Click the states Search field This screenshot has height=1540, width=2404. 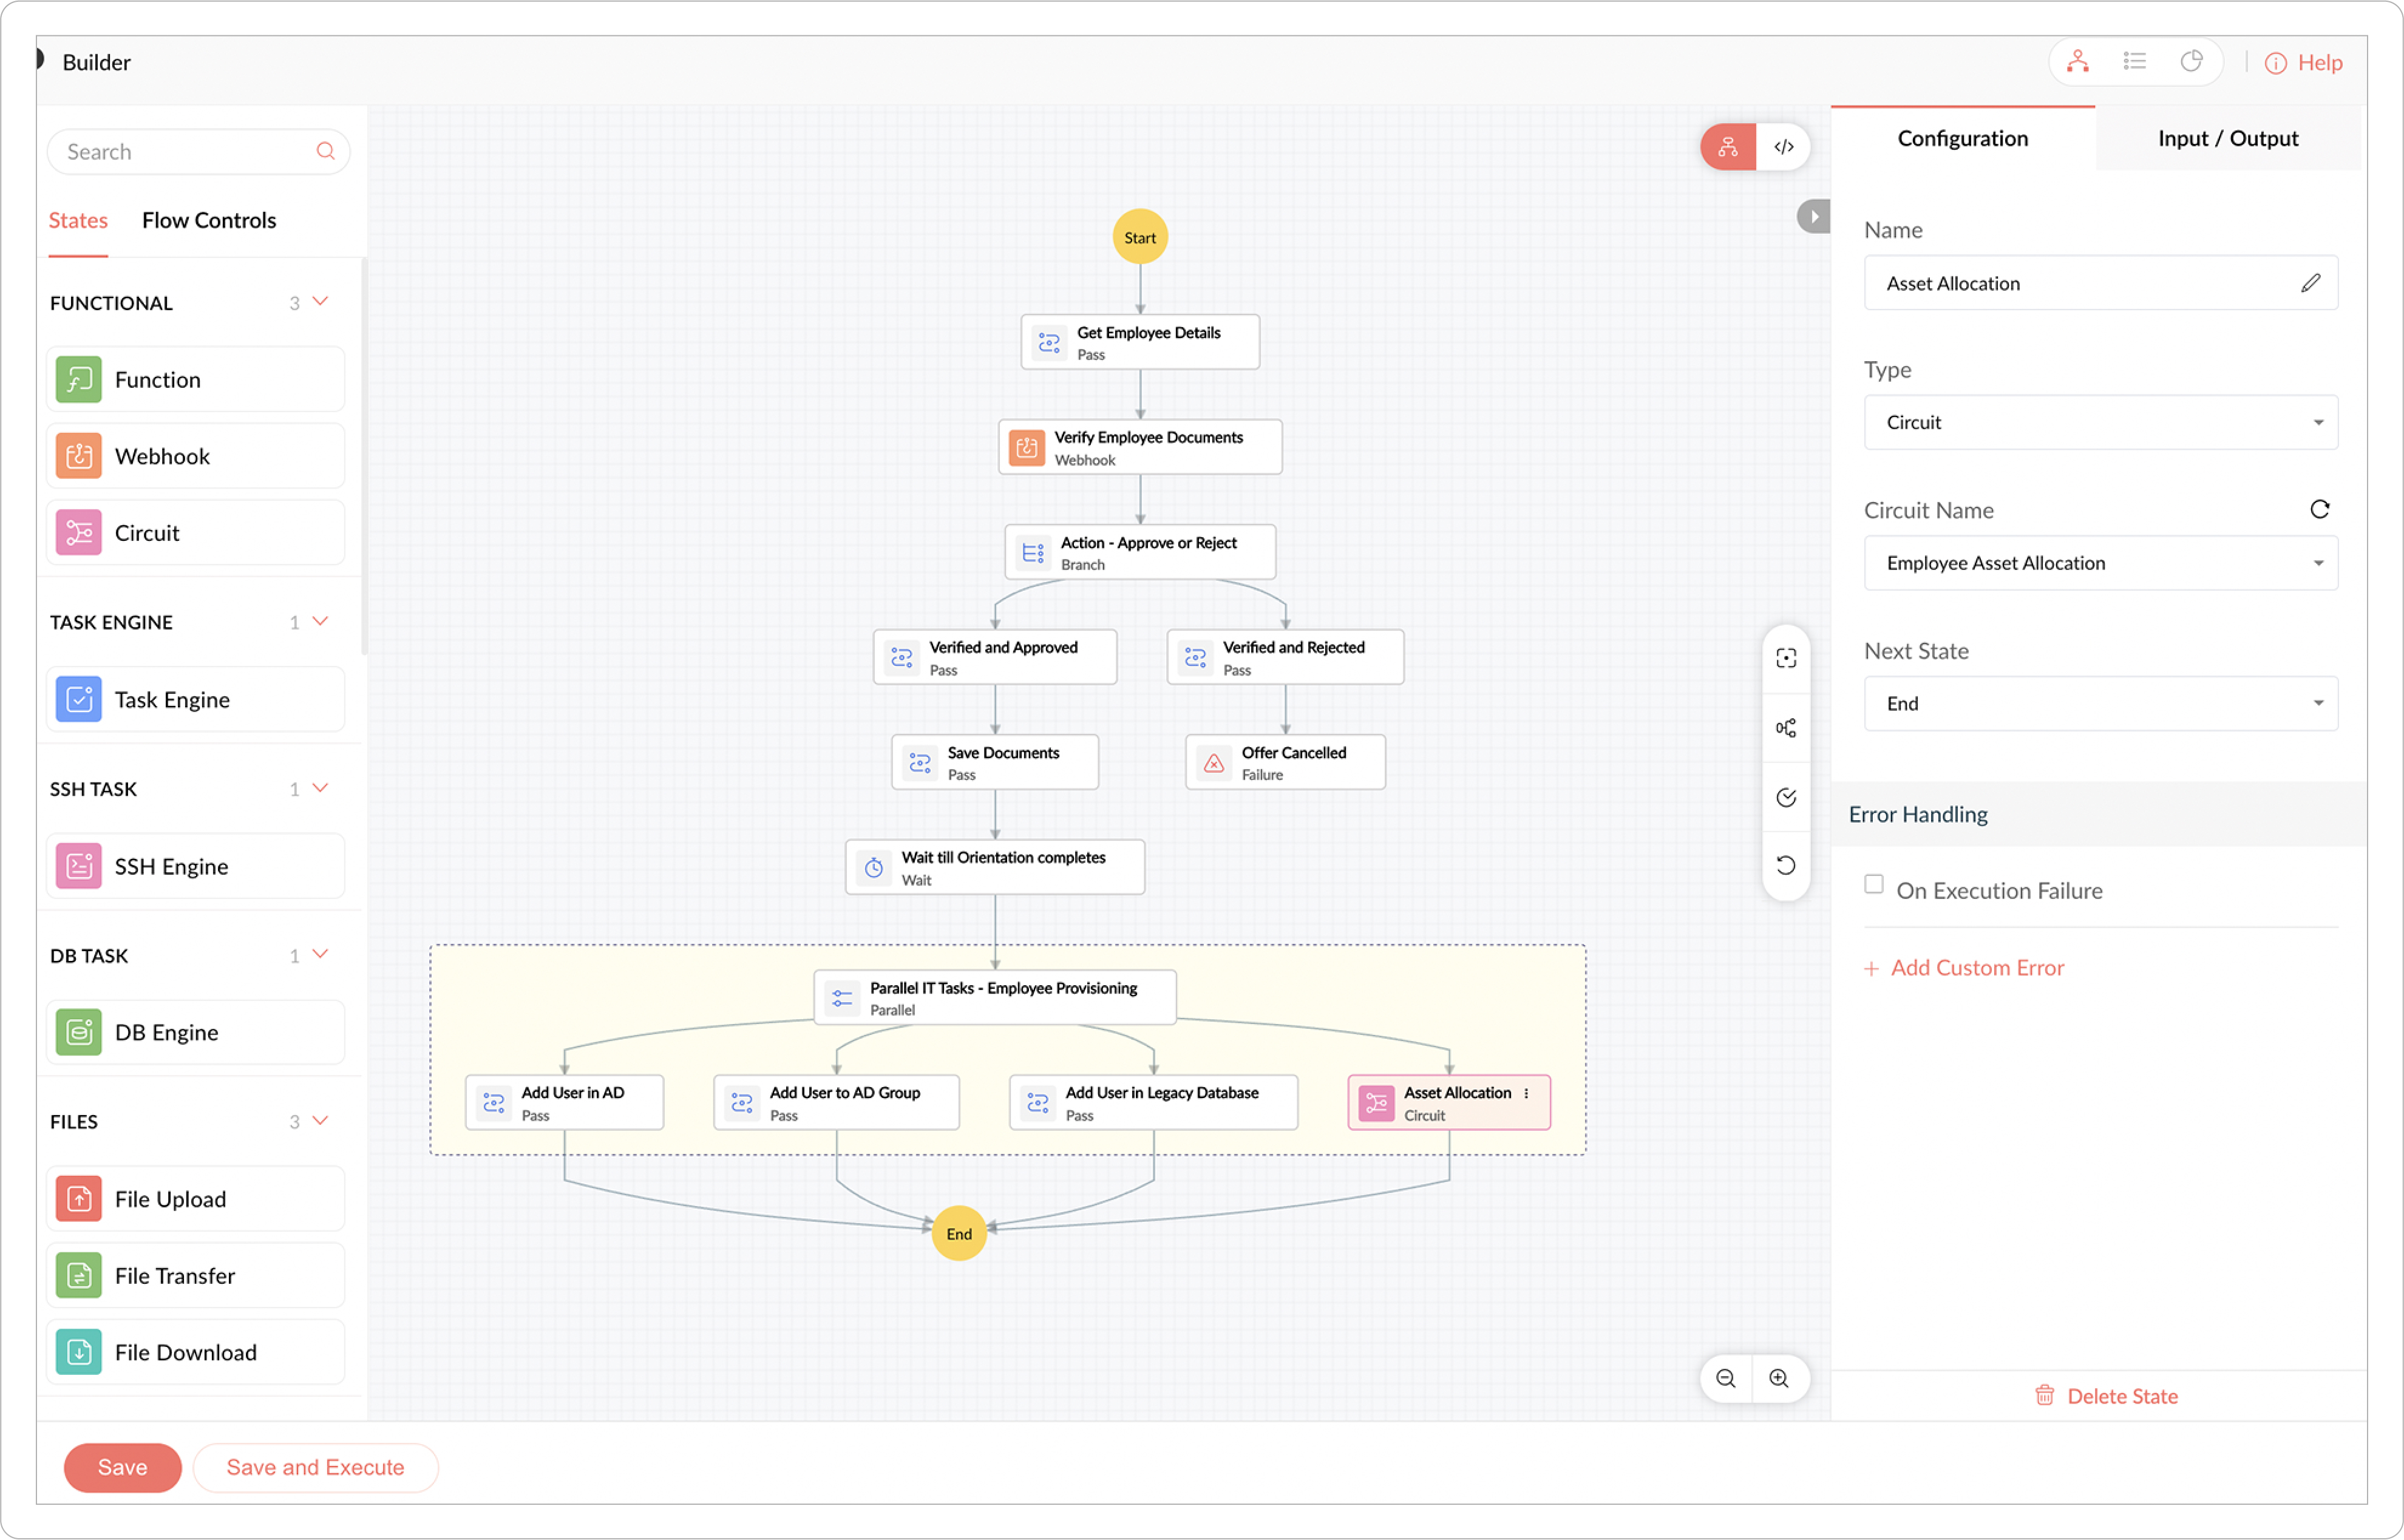pyautogui.click(x=185, y=152)
